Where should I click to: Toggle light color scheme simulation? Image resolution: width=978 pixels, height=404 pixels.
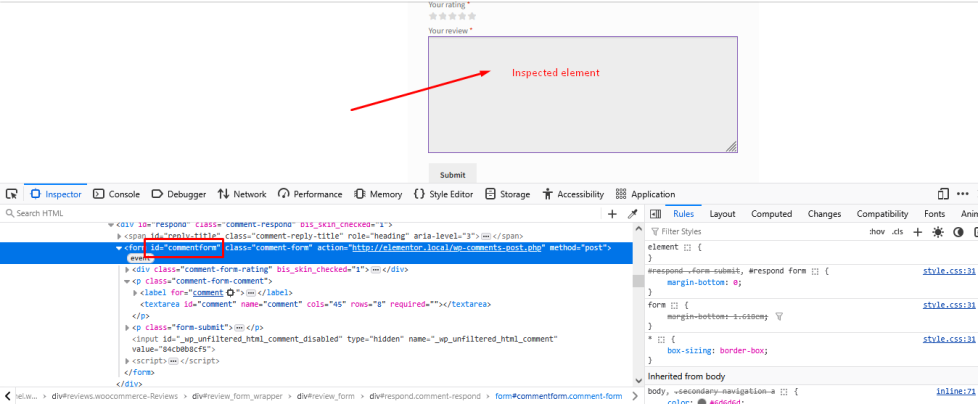938,232
